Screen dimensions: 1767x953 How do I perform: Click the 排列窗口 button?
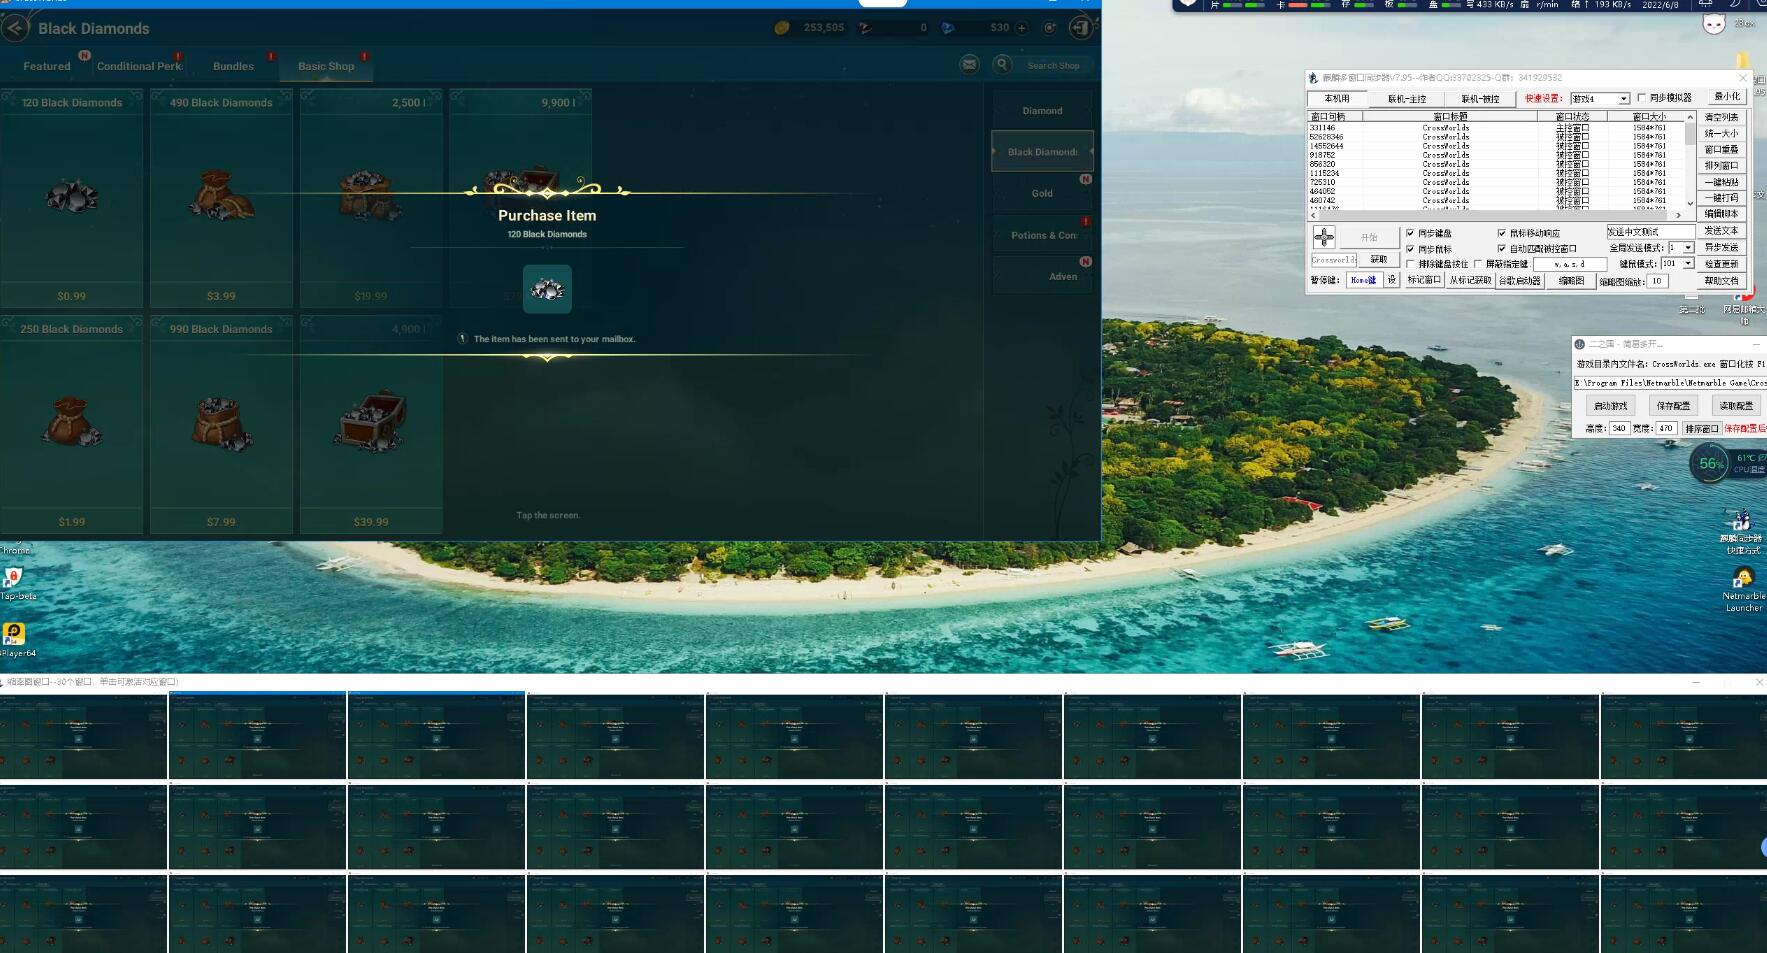click(x=1721, y=165)
